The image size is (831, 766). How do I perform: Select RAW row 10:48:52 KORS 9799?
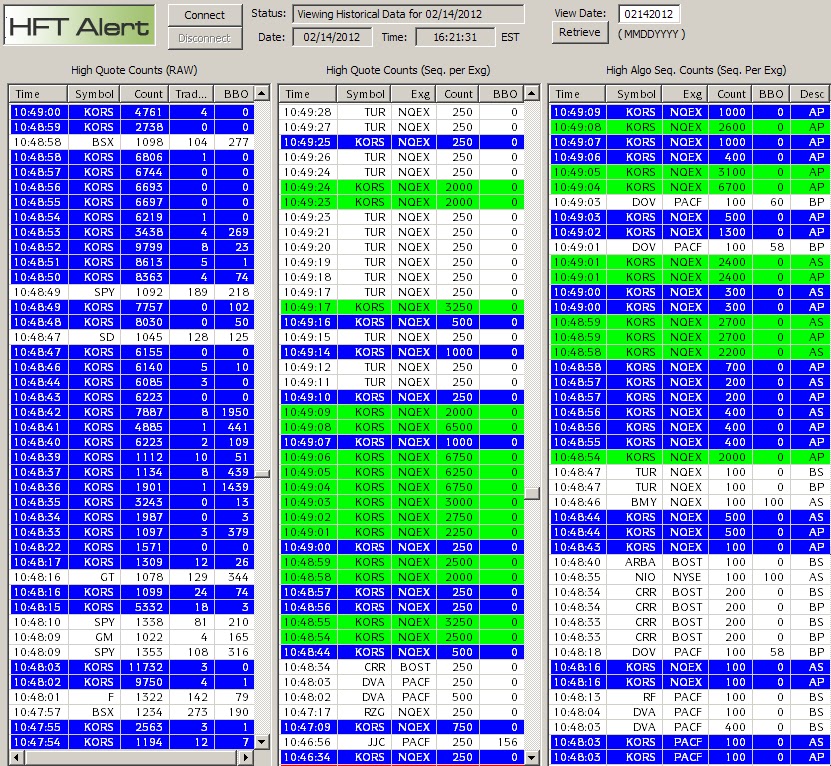click(x=132, y=247)
